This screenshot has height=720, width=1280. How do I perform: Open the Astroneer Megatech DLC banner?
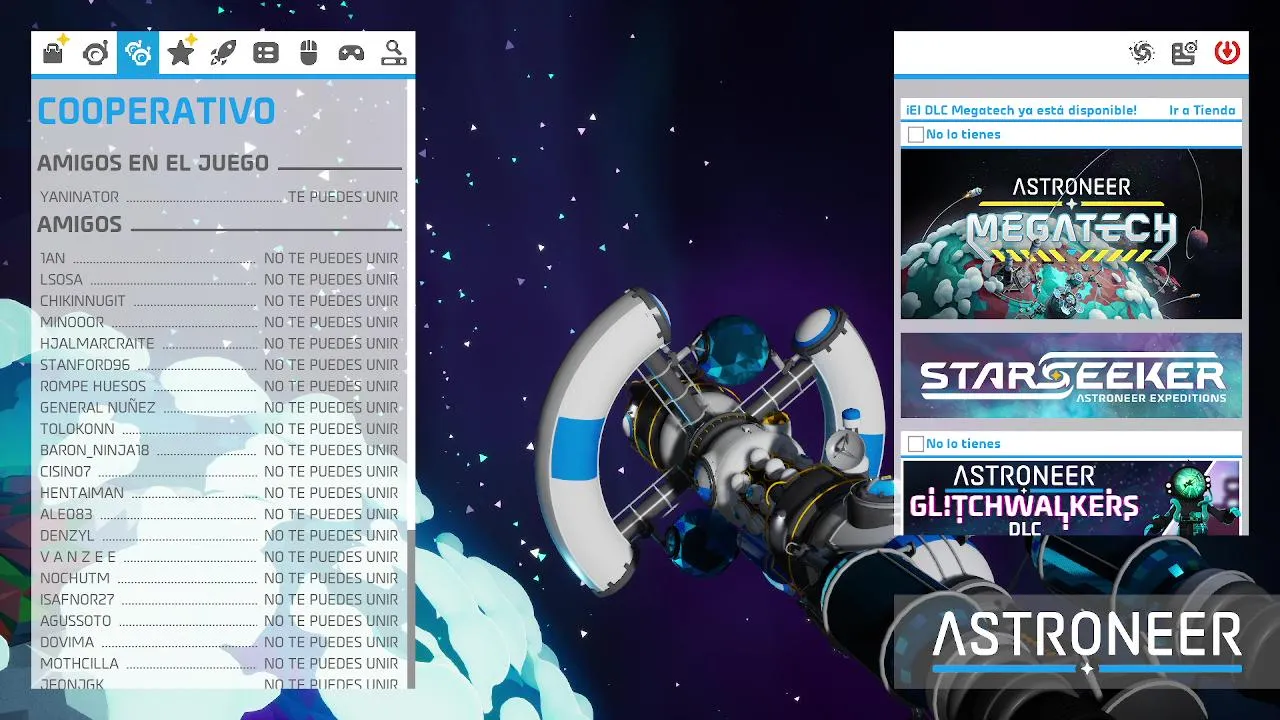click(x=1071, y=234)
